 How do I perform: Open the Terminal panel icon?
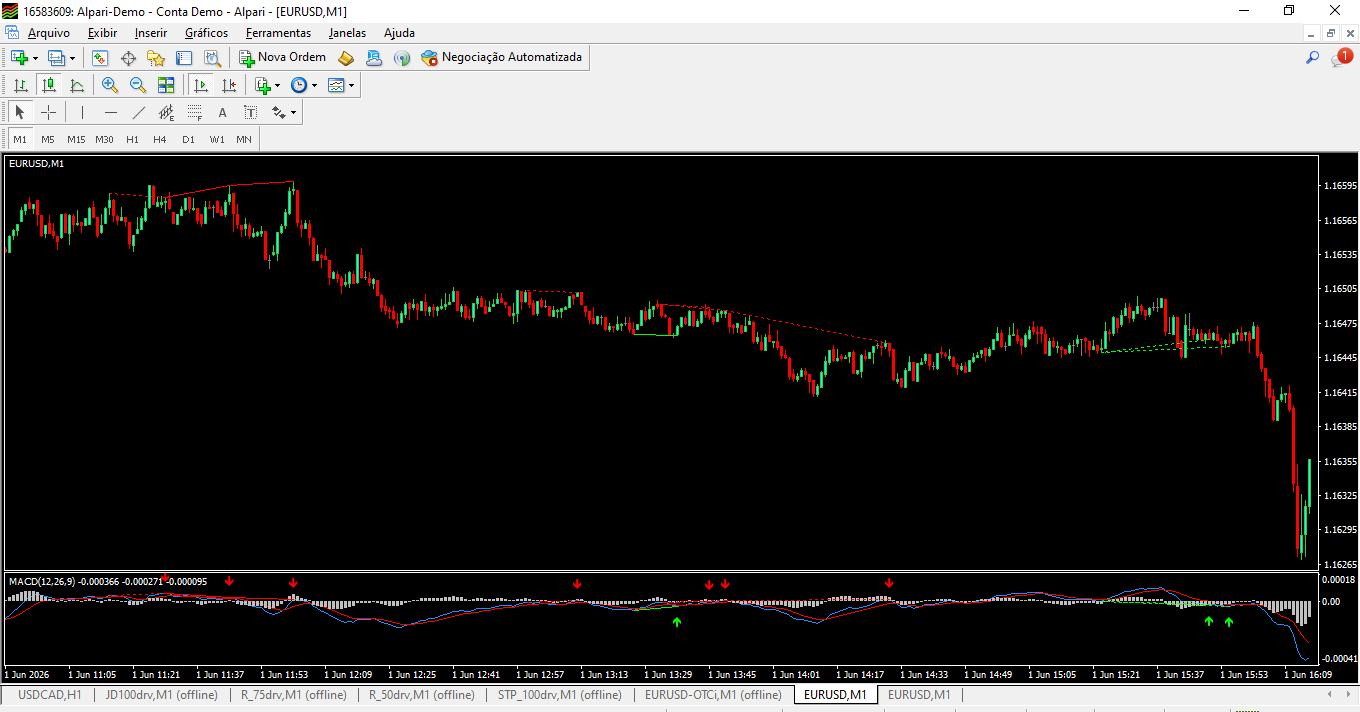184,58
